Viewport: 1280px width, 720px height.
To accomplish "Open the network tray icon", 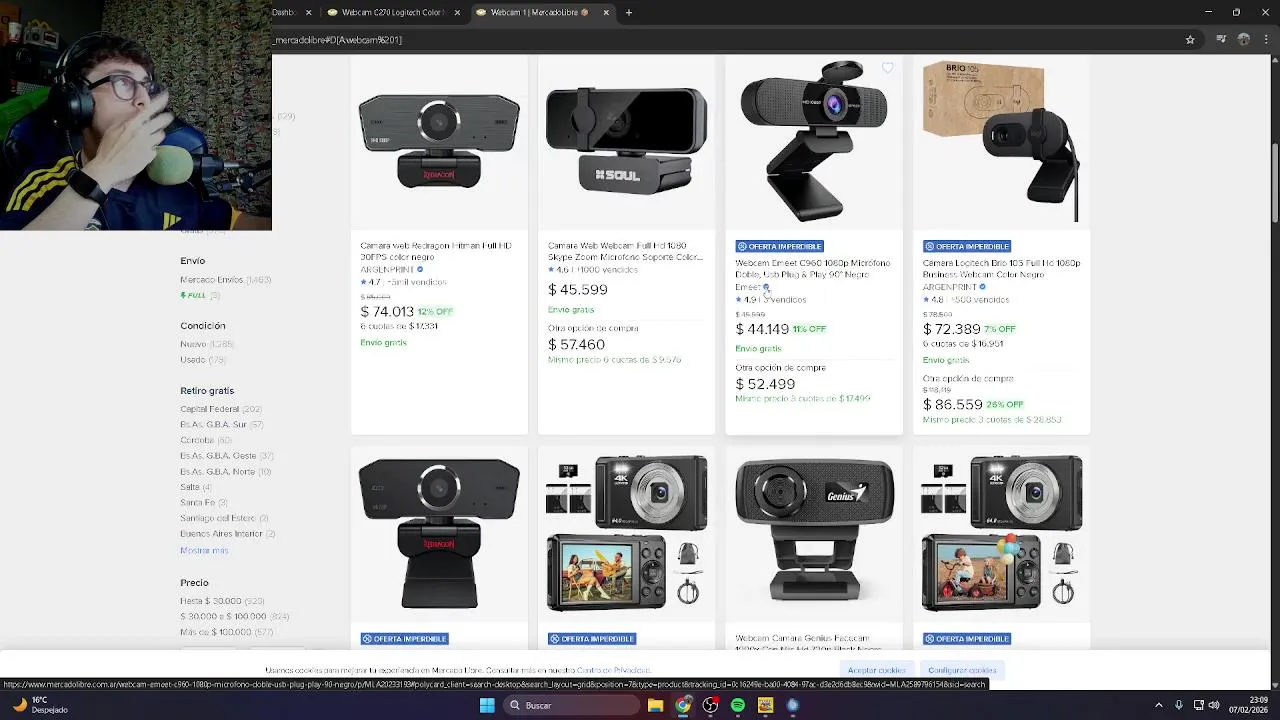I will [1199, 706].
